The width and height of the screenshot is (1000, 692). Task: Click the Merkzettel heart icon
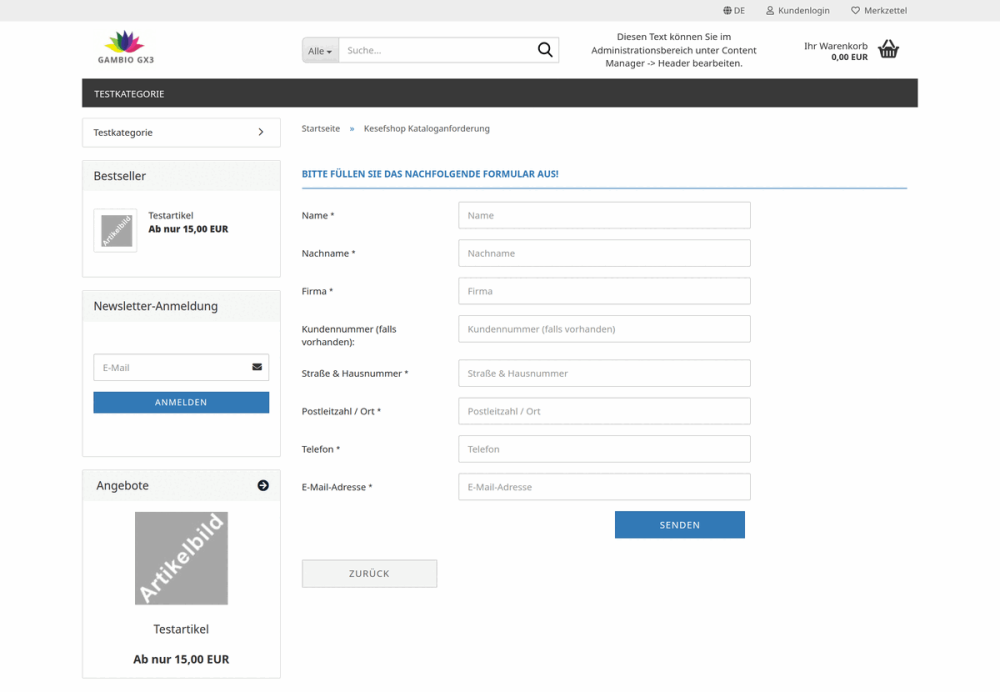[855, 10]
